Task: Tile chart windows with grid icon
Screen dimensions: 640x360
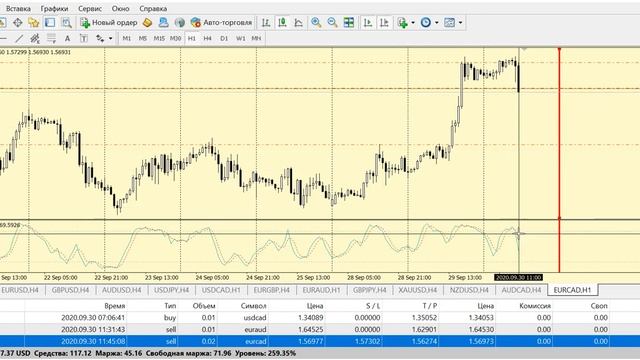Action: pos(349,23)
